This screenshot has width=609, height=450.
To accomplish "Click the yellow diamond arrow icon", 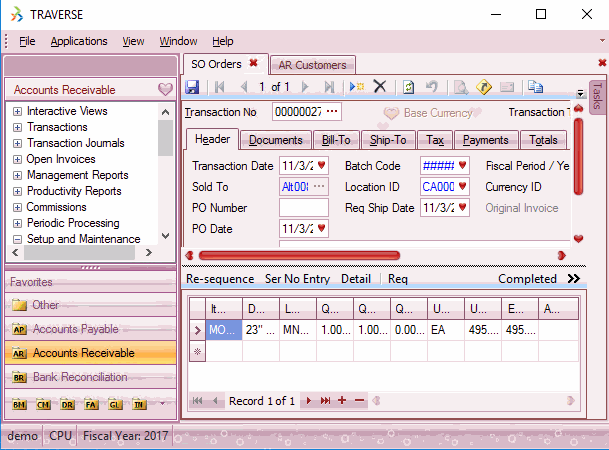I will click(x=484, y=87).
